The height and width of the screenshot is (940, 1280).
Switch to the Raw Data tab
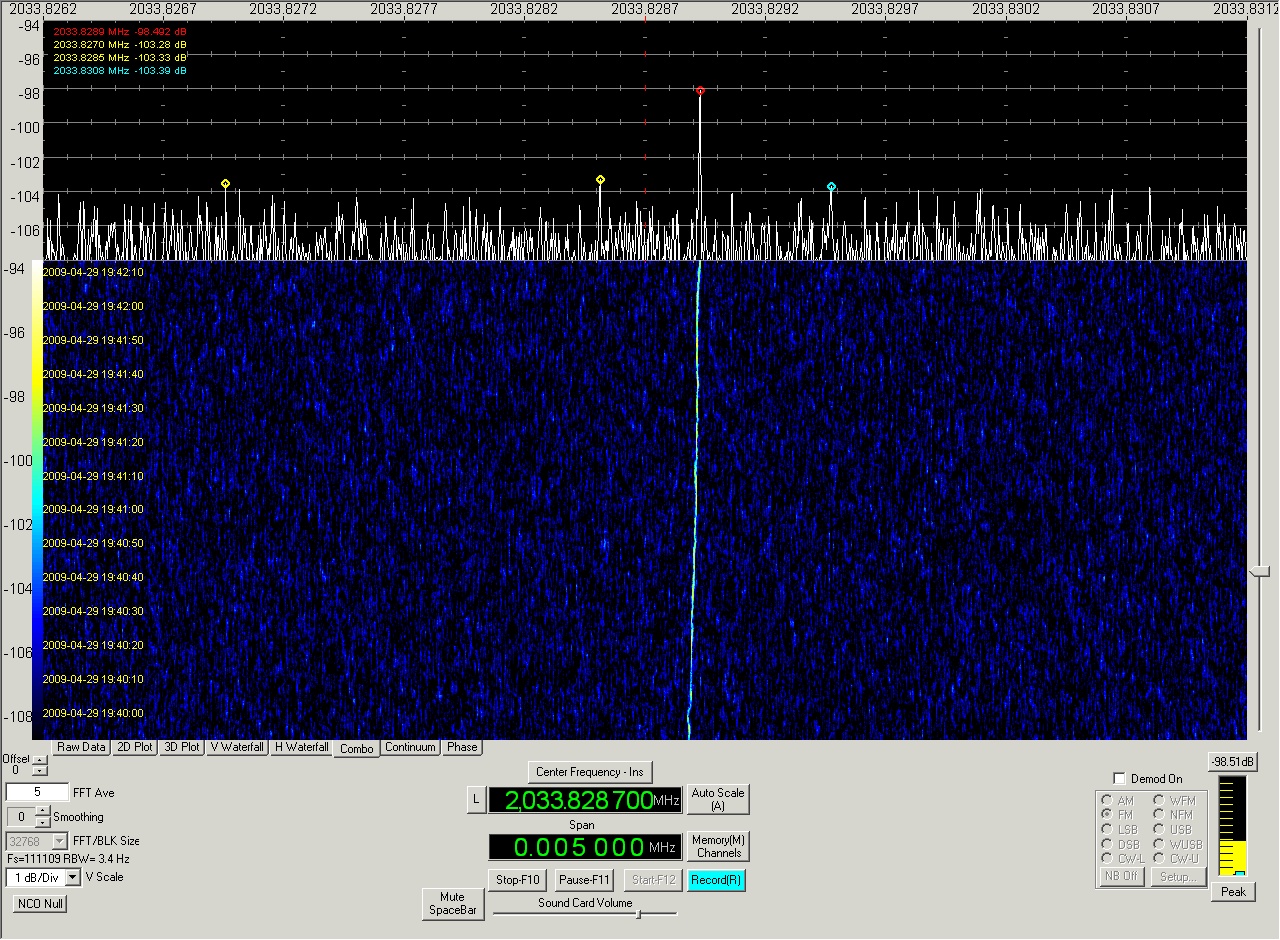coord(81,747)
